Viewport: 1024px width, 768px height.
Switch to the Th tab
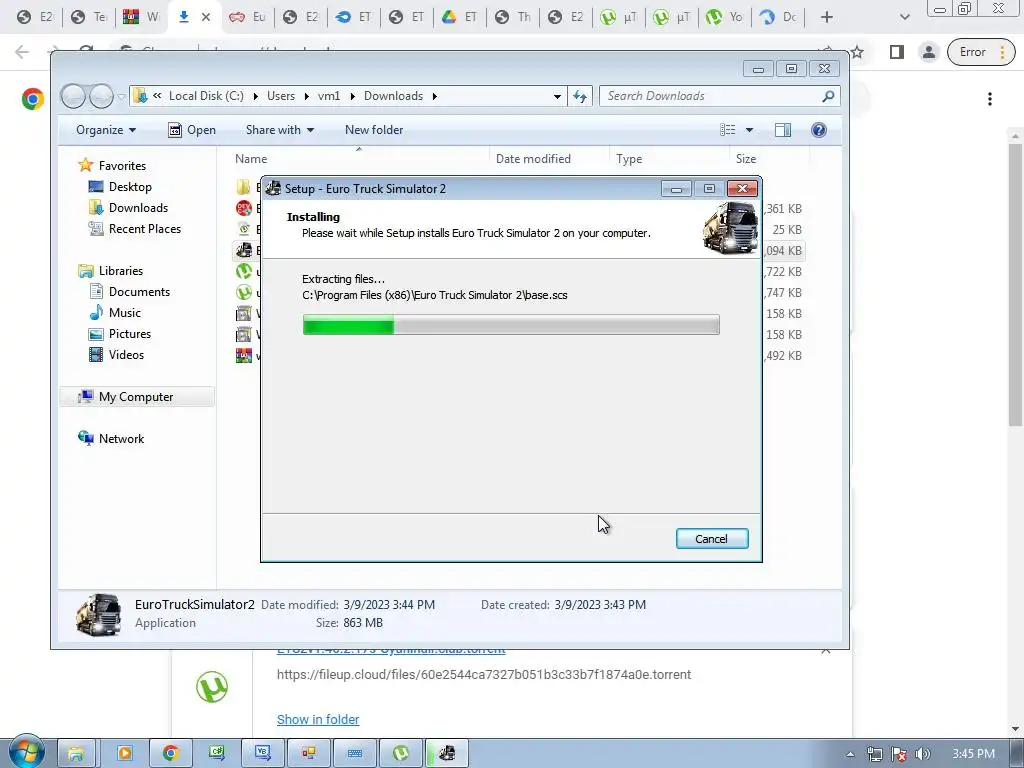coord(513,17)
